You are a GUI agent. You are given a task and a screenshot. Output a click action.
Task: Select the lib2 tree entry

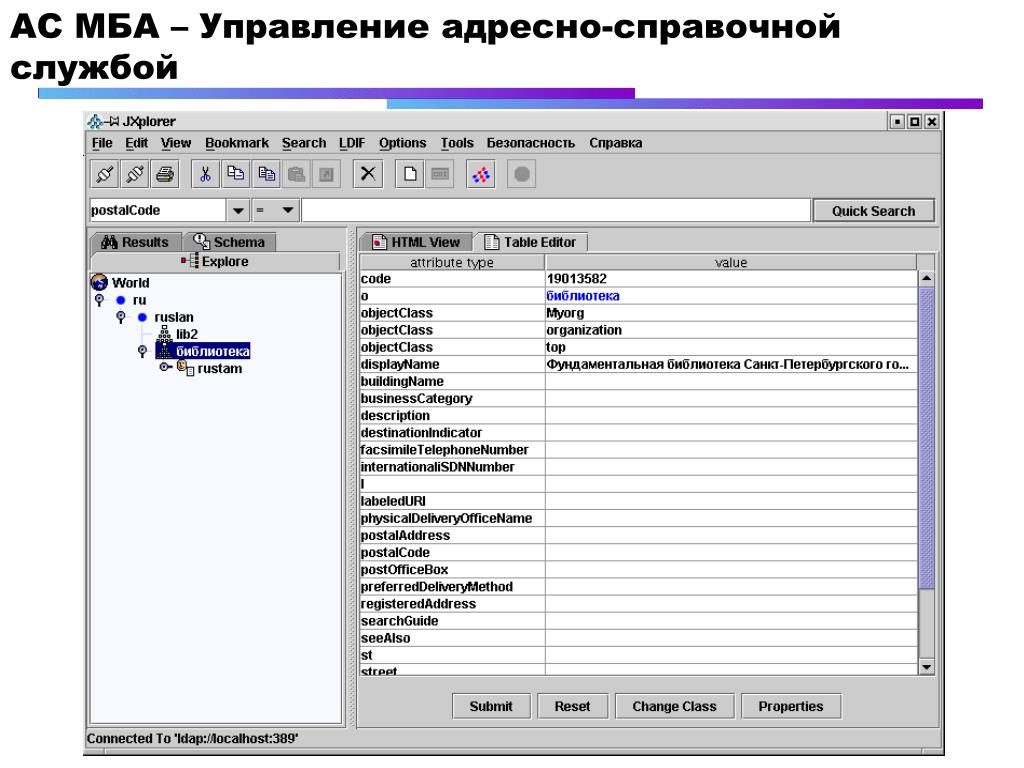pyautogui.click(x=187, y=334)
